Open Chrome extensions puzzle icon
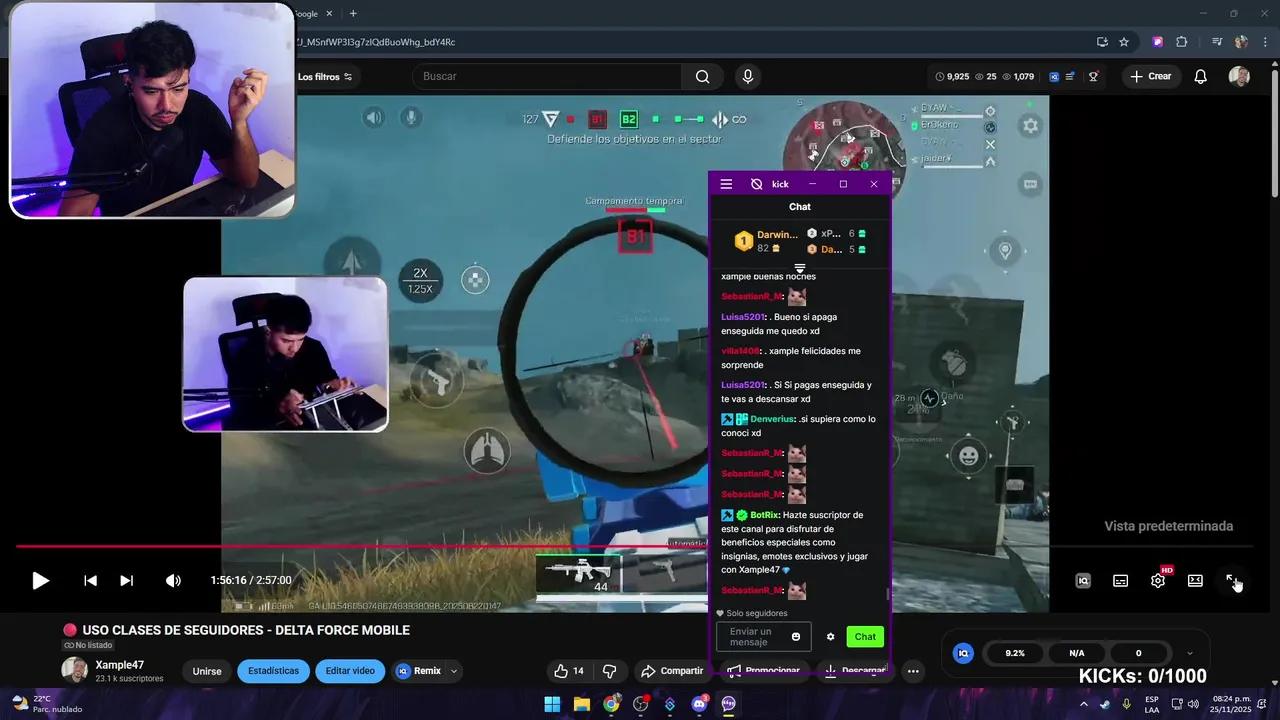 (x=1182, y=42)
